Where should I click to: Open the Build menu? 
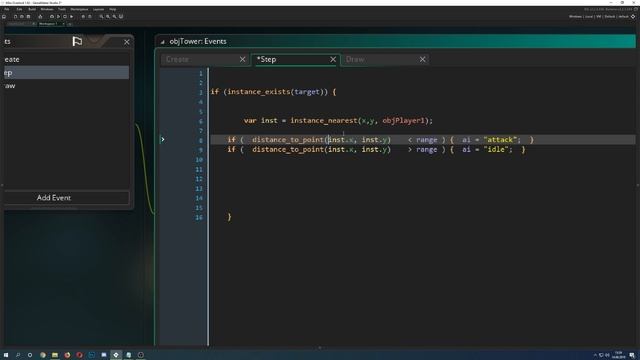pos(32,9)
